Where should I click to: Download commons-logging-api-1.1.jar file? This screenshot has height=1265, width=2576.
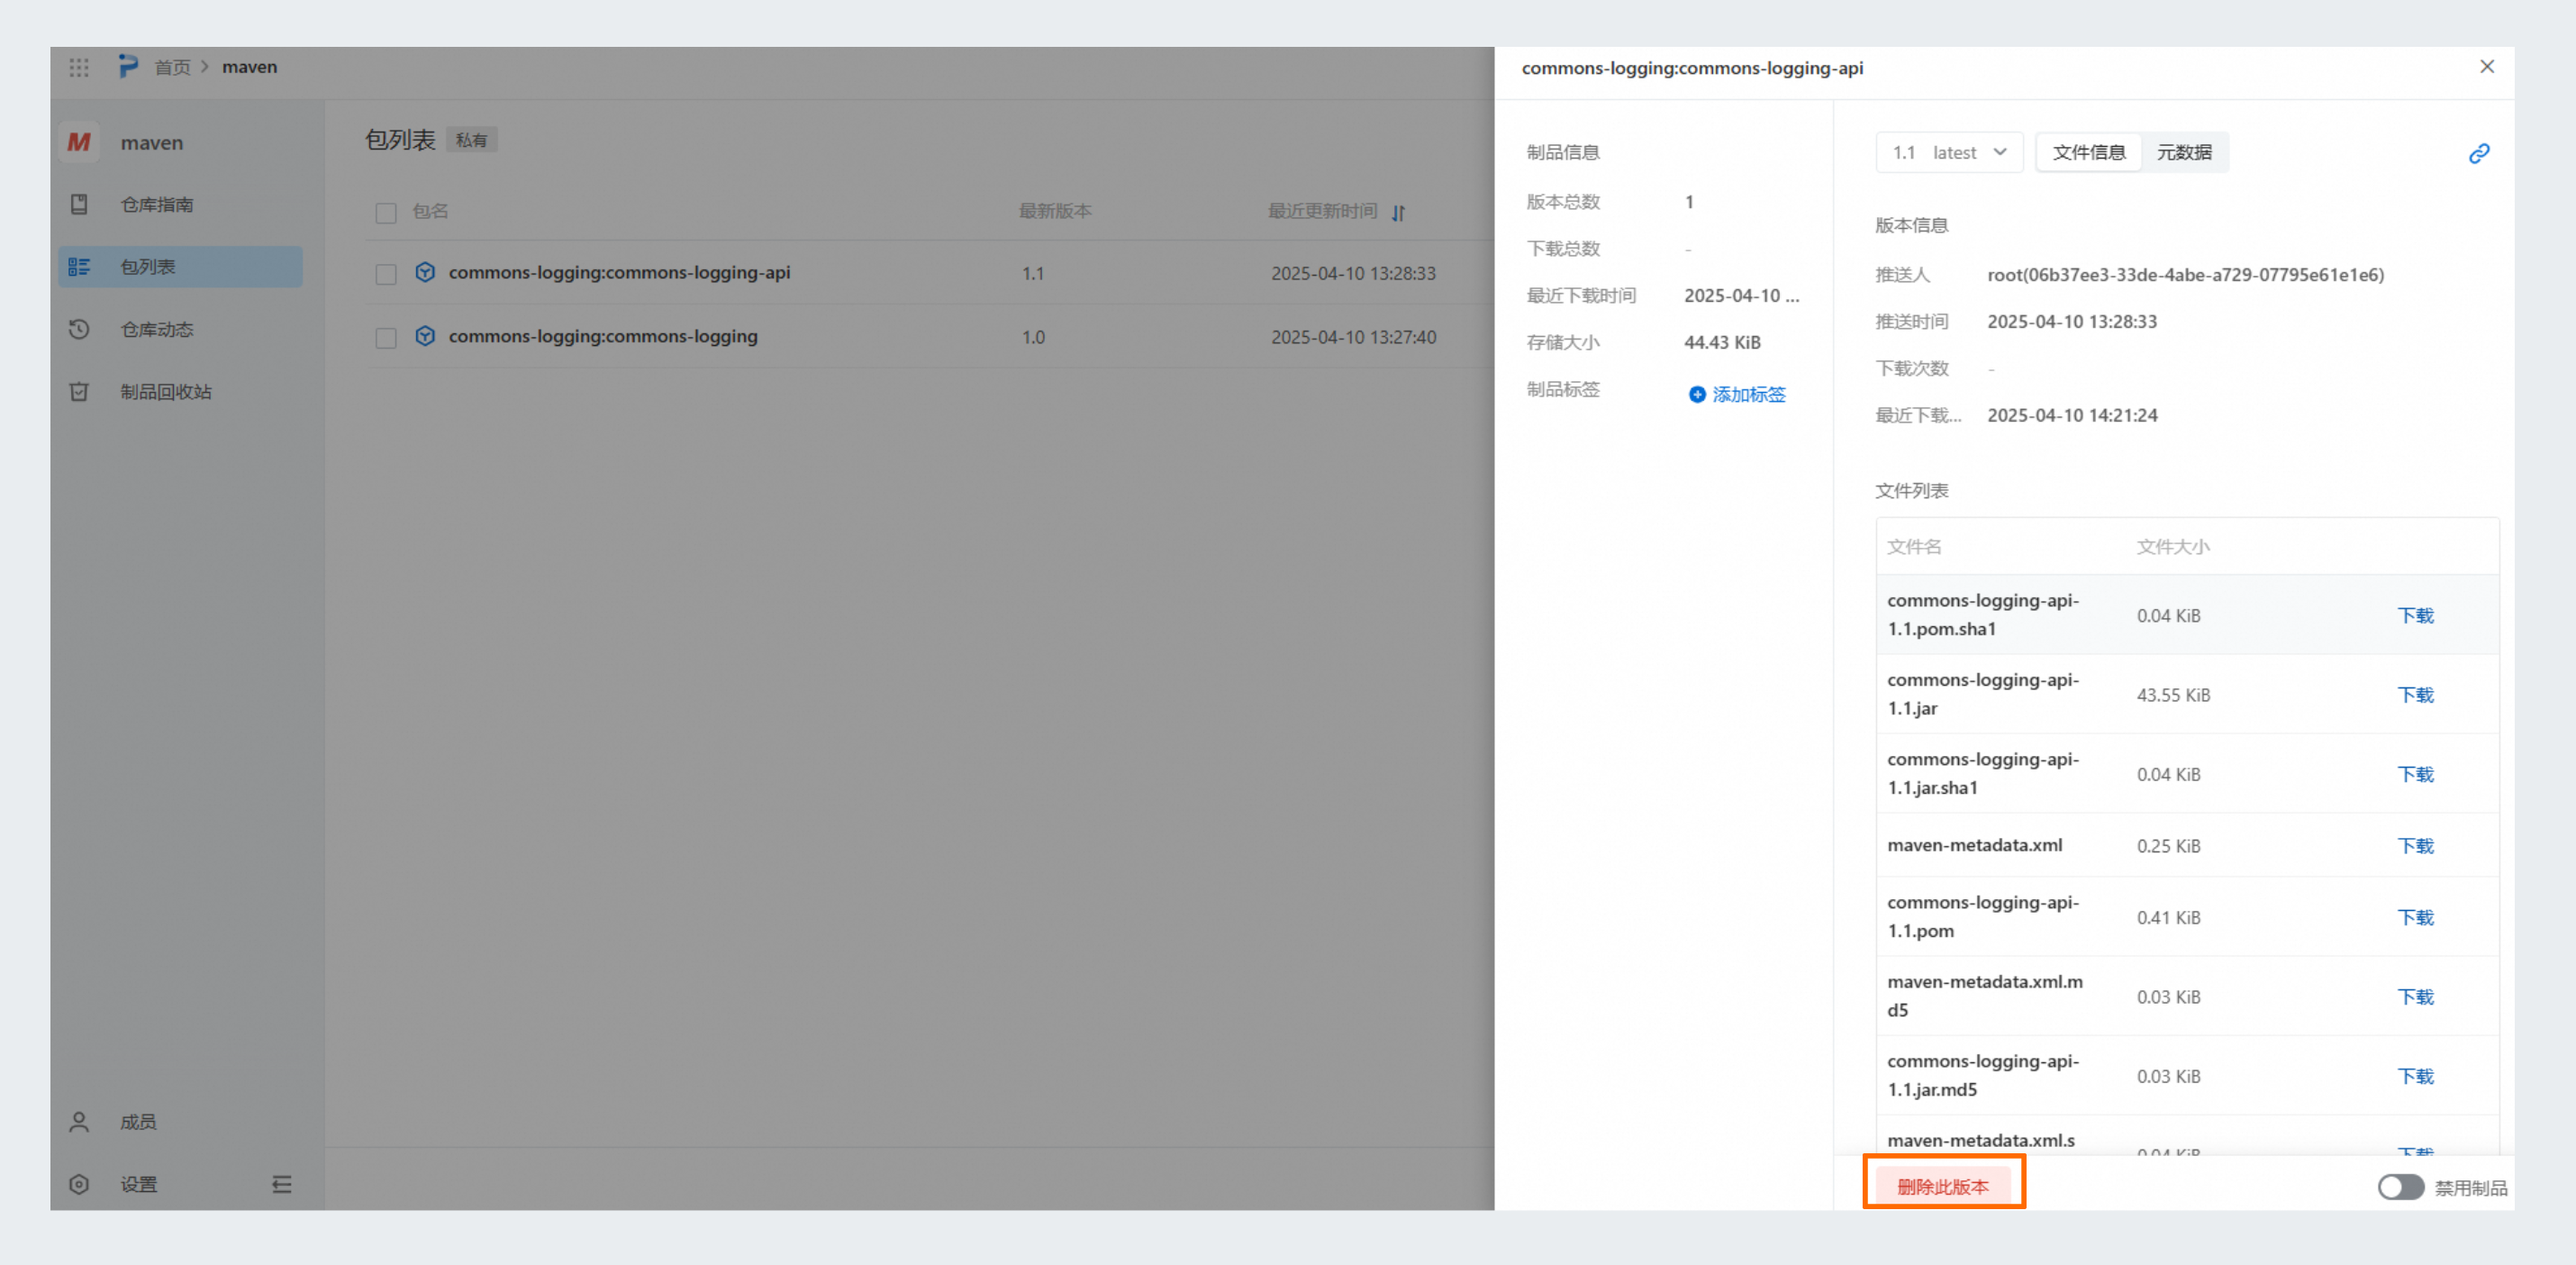click(2415, 694)
